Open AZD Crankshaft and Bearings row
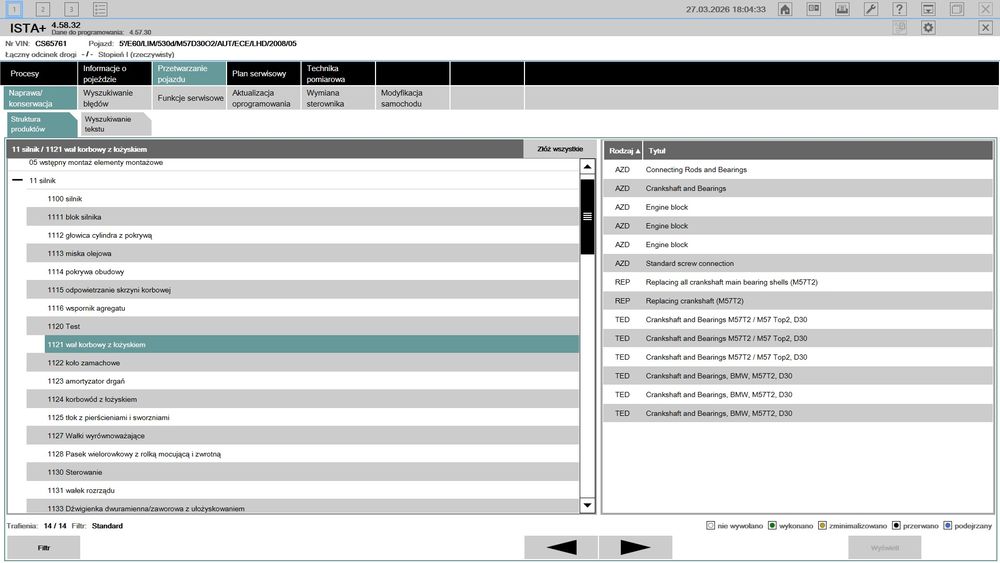Image resolution: width=1000 pixels, height=563 pixels. [x=798, y=188]
